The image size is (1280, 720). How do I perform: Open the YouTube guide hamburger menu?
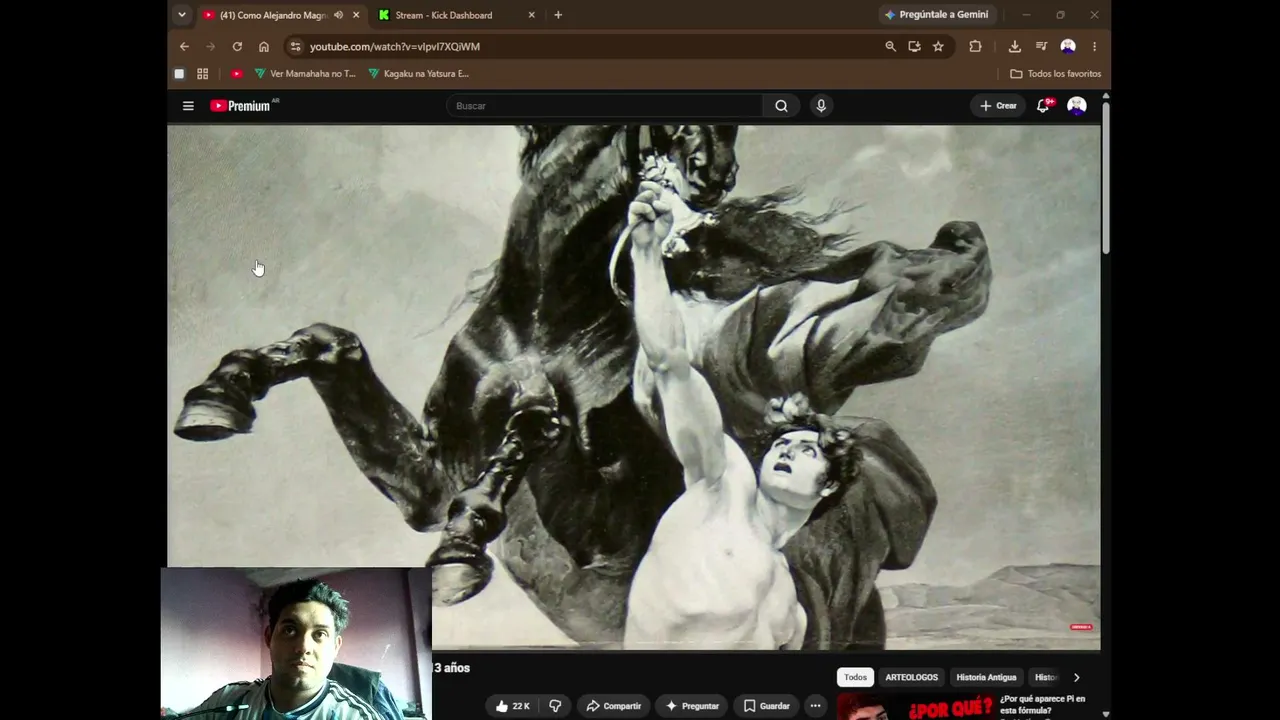pos(188,106)
